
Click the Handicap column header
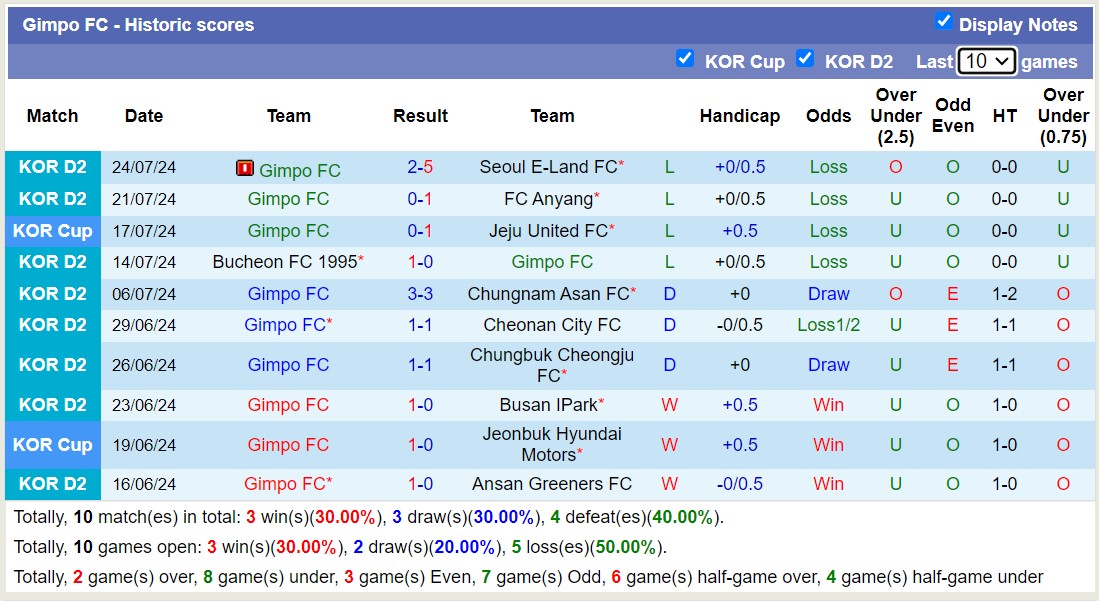(x=740, y=116)
